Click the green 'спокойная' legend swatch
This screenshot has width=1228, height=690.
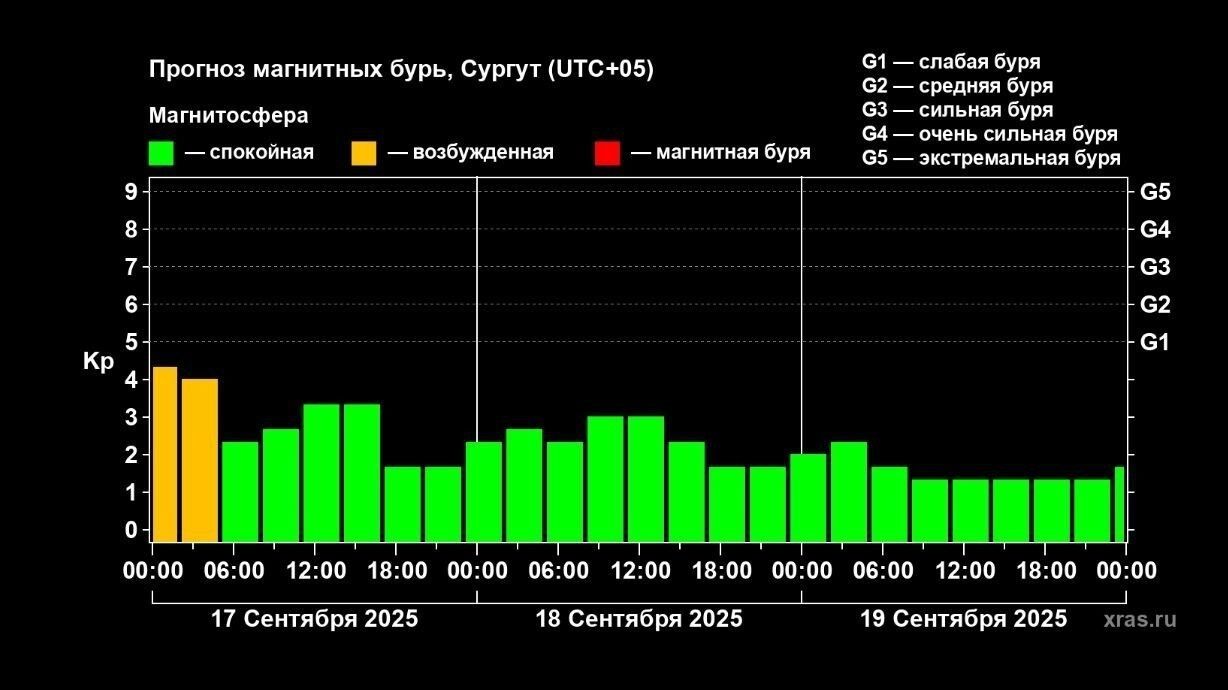pos(160,153)
